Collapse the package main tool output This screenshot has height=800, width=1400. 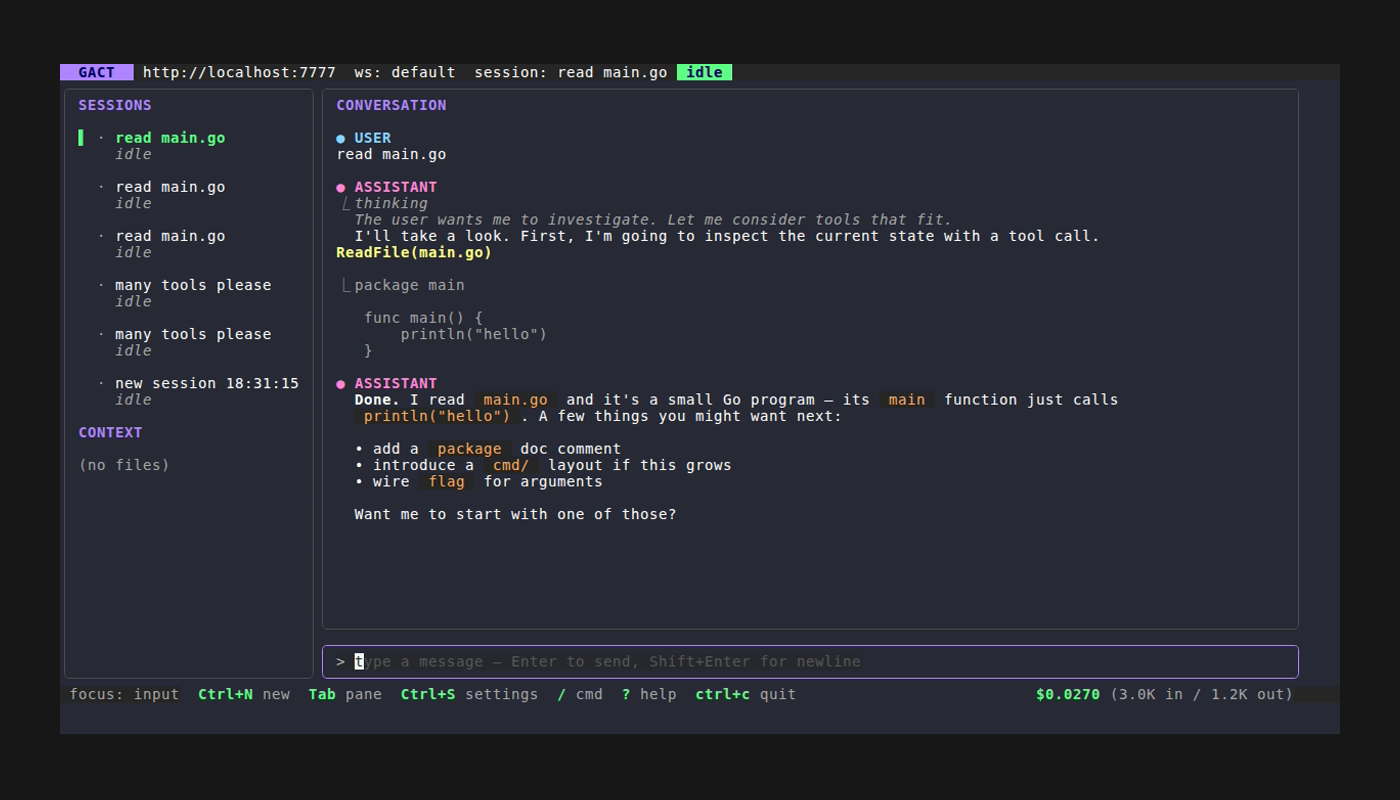tap(409, 285)
